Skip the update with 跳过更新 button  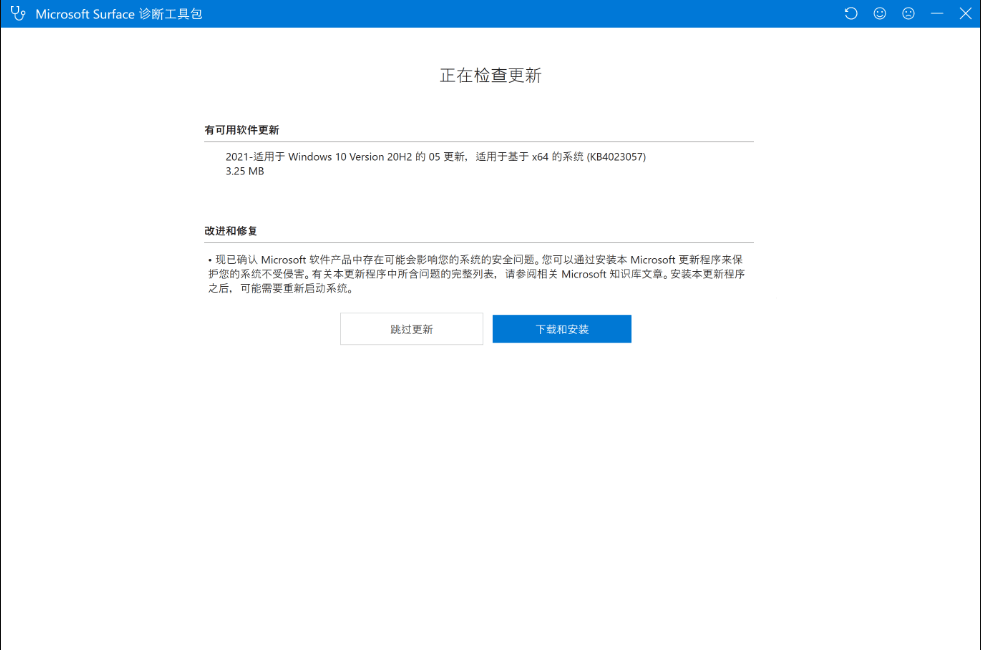[x=412, y=329]
